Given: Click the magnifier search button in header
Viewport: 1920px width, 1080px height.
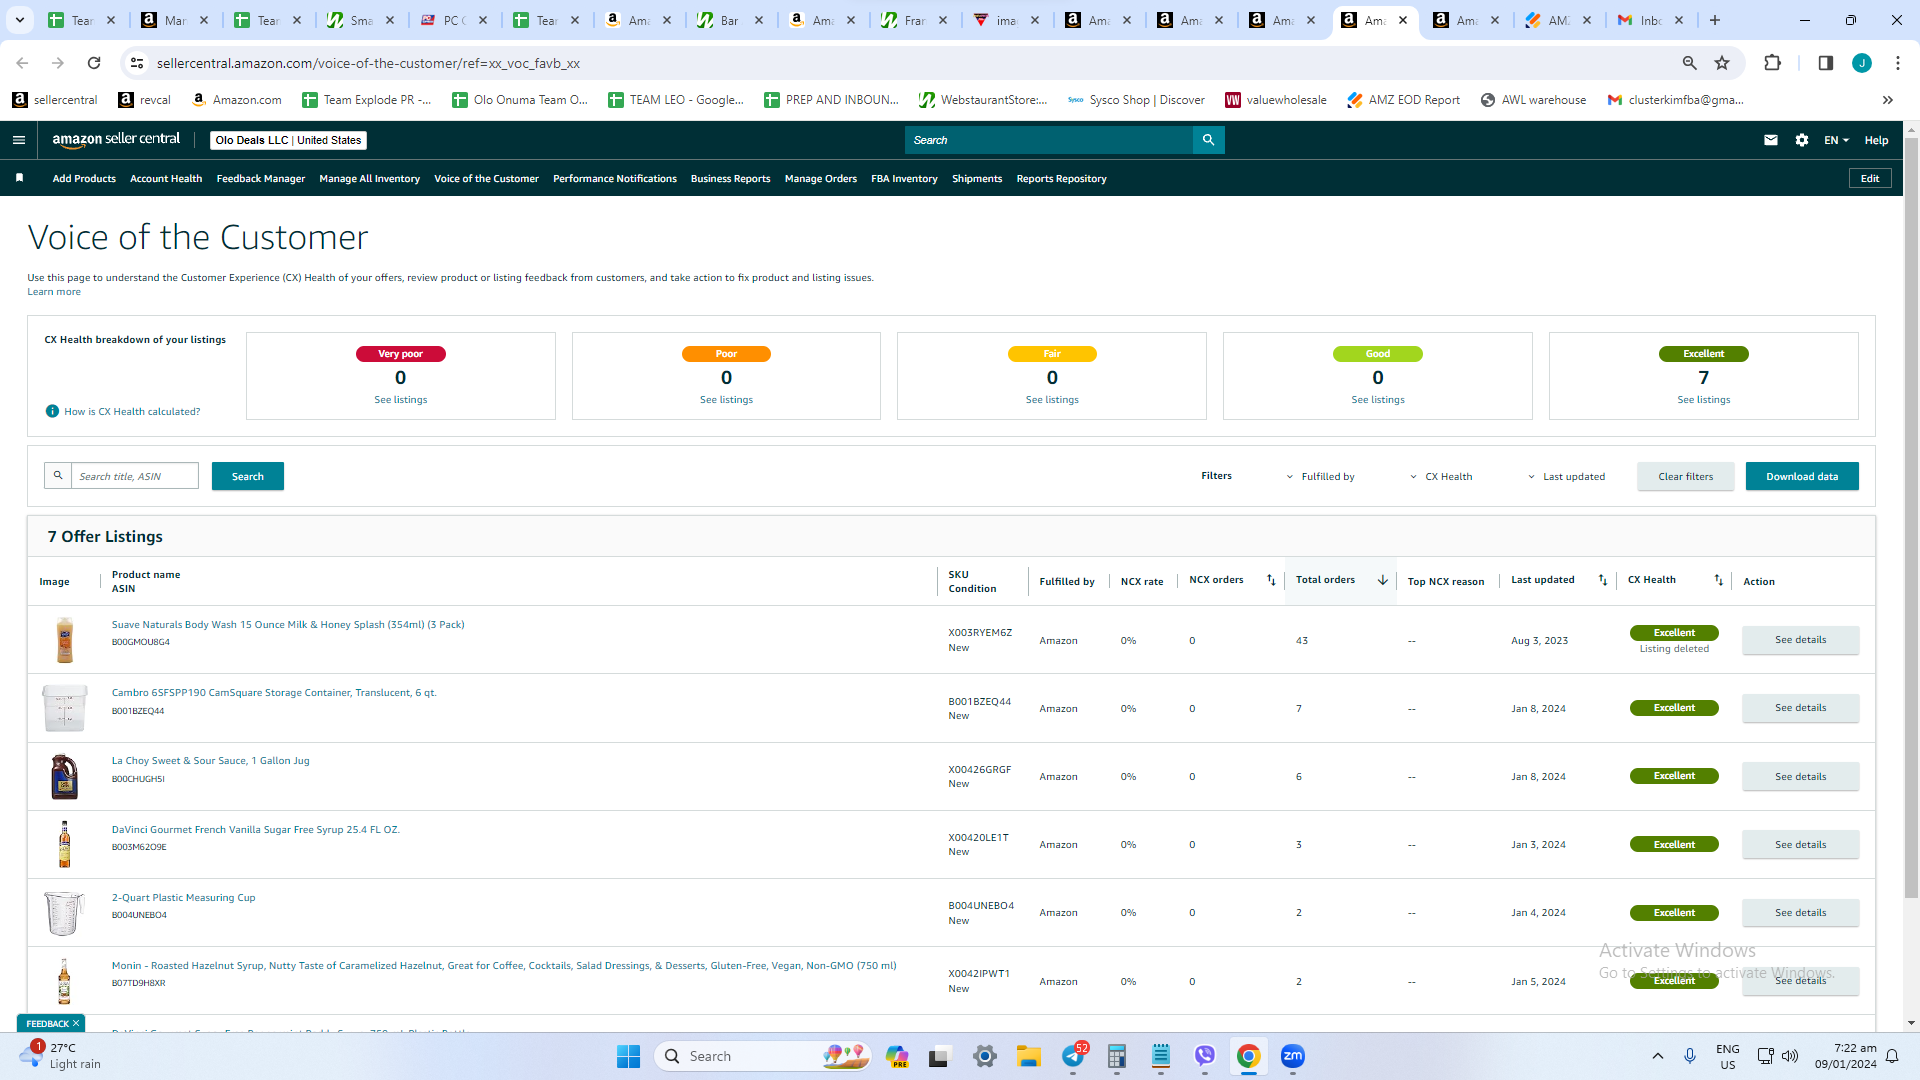Looking at the screenshot, I should [x=1208, y=140].
